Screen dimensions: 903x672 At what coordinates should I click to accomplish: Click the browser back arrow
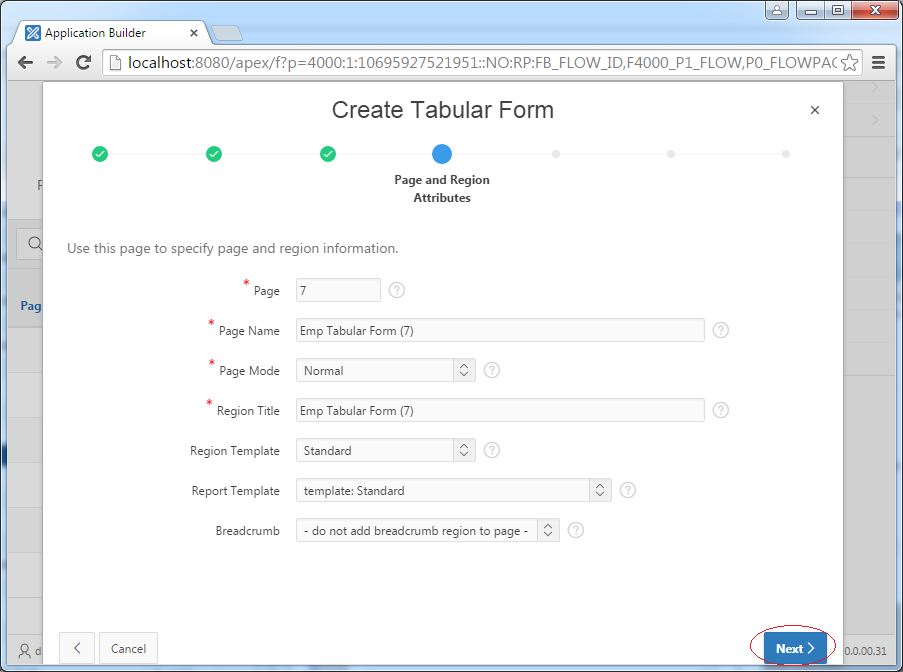click(25, 62)
